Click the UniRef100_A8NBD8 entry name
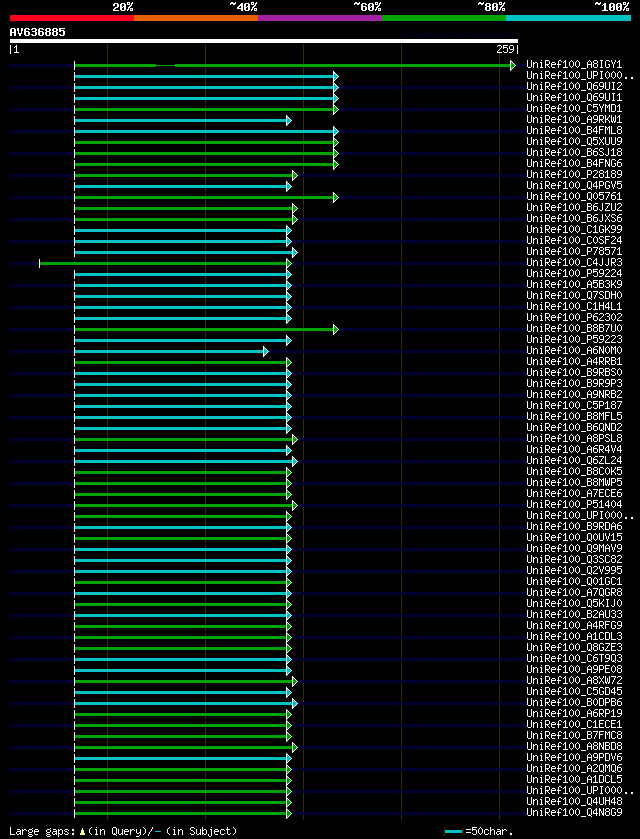The image size is (640, 839). click(x=574, y=746)
